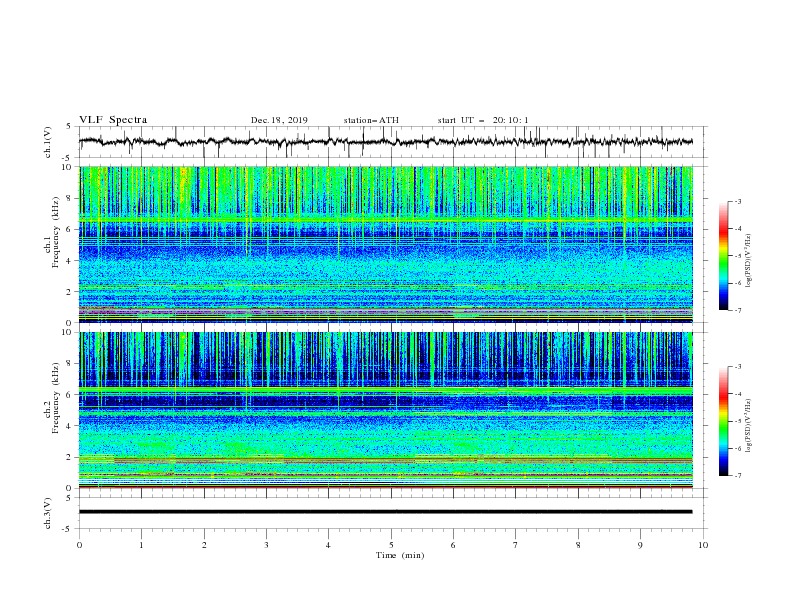Screen dimensions: 792x612
Task: Click the time axis tick label "8"
Action: point(578,545)
